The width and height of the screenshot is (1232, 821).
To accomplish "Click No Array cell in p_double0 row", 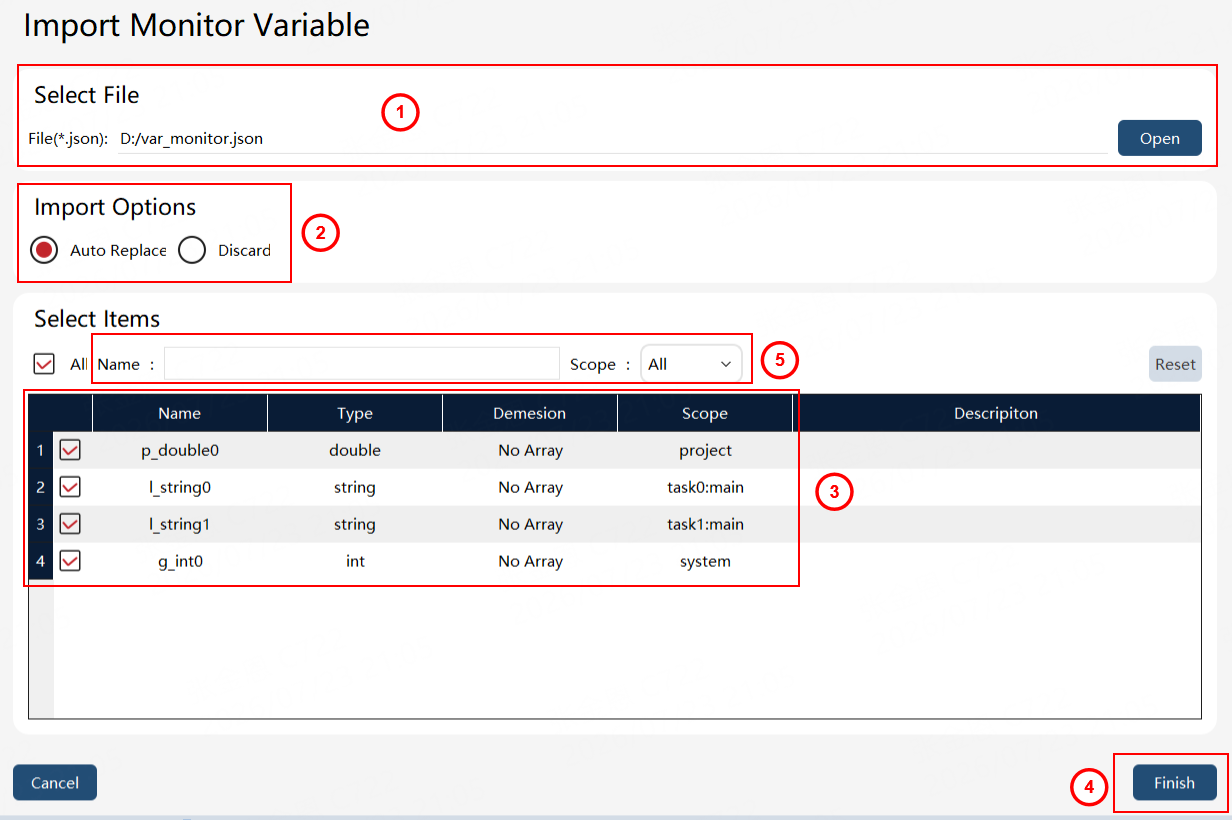I will point(530,451).
